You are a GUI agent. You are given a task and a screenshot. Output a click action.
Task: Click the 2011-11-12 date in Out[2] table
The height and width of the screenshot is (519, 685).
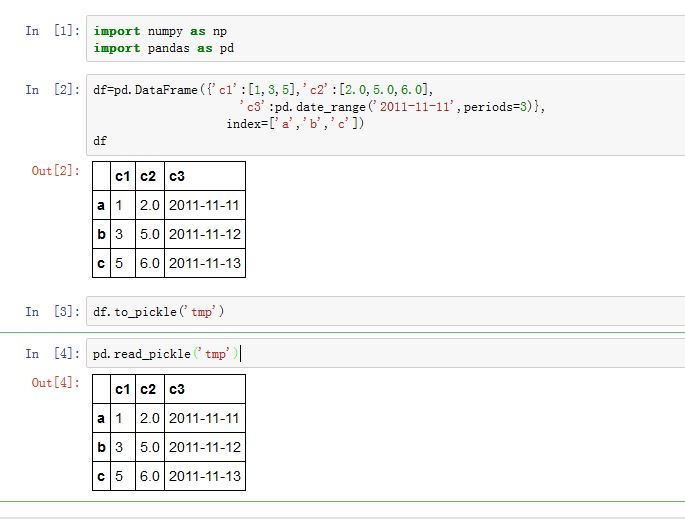pos(204,235)
